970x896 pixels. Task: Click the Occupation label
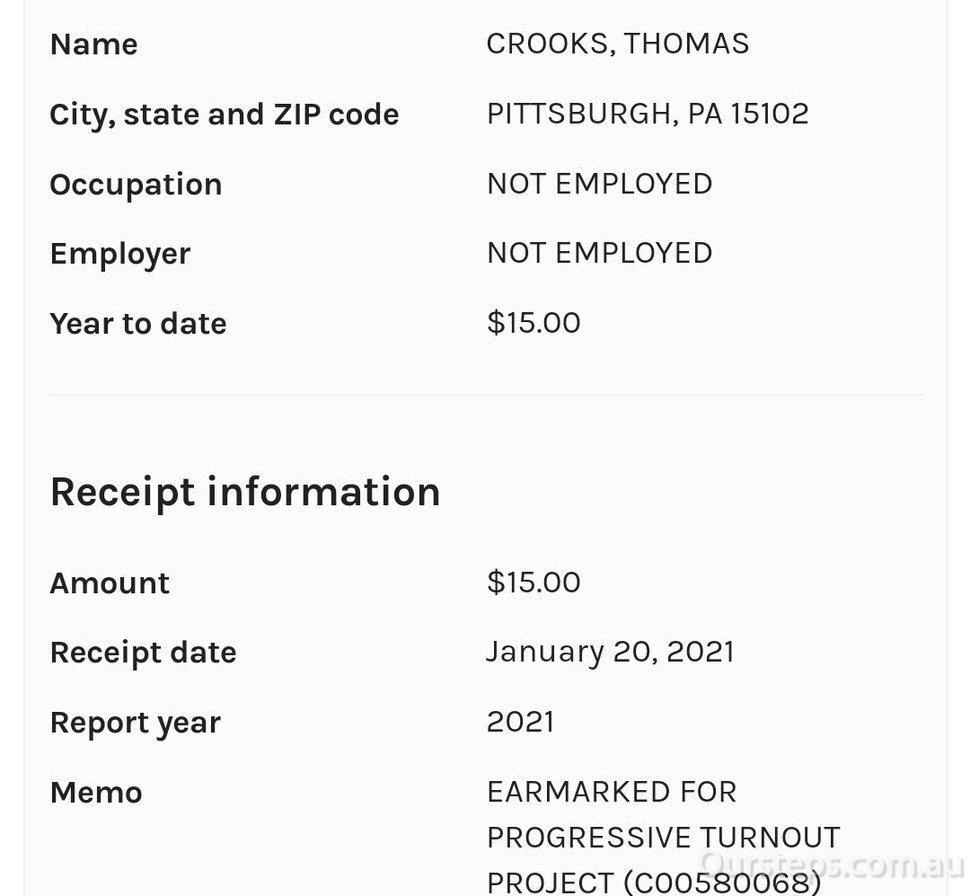pyautogui.click(x=136, y=185)
